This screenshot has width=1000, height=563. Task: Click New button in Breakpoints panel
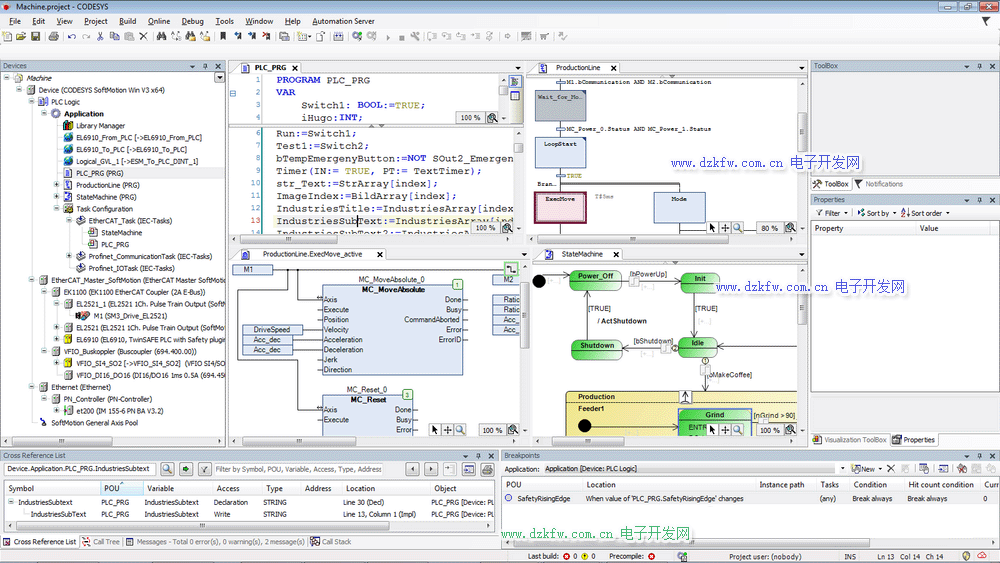866,469
